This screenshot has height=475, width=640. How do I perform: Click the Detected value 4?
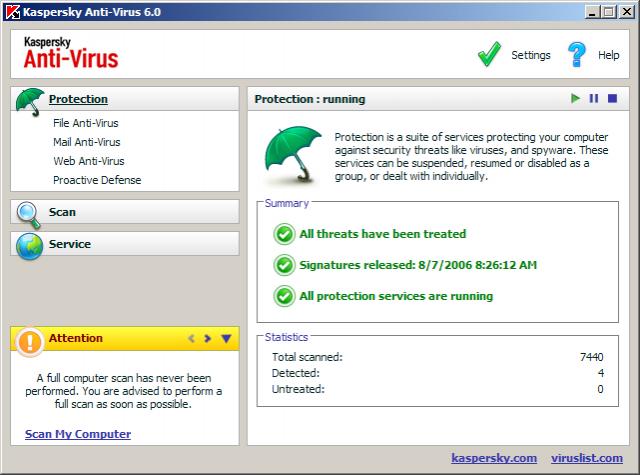click(x=601, y=373)
